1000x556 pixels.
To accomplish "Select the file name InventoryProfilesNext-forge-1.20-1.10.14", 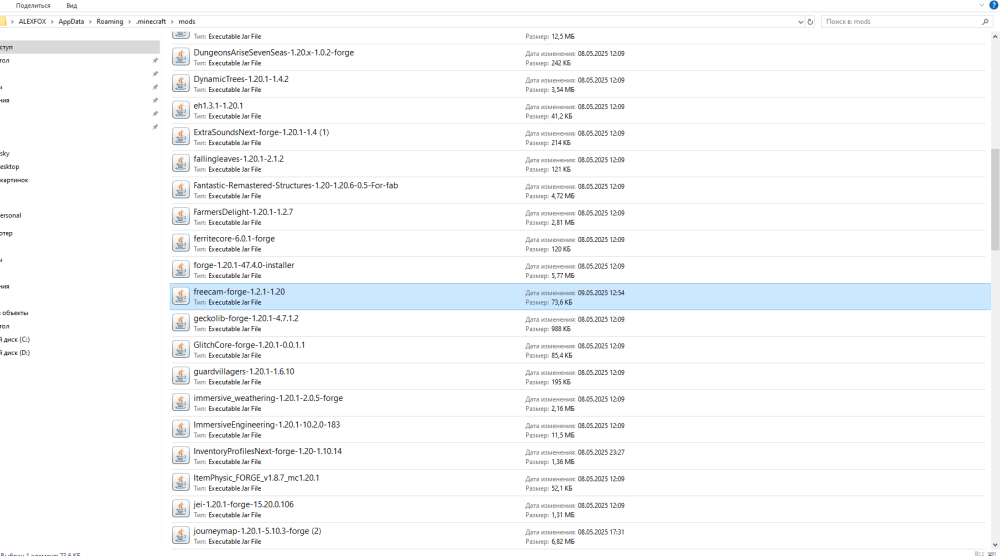I will point(268,451).
